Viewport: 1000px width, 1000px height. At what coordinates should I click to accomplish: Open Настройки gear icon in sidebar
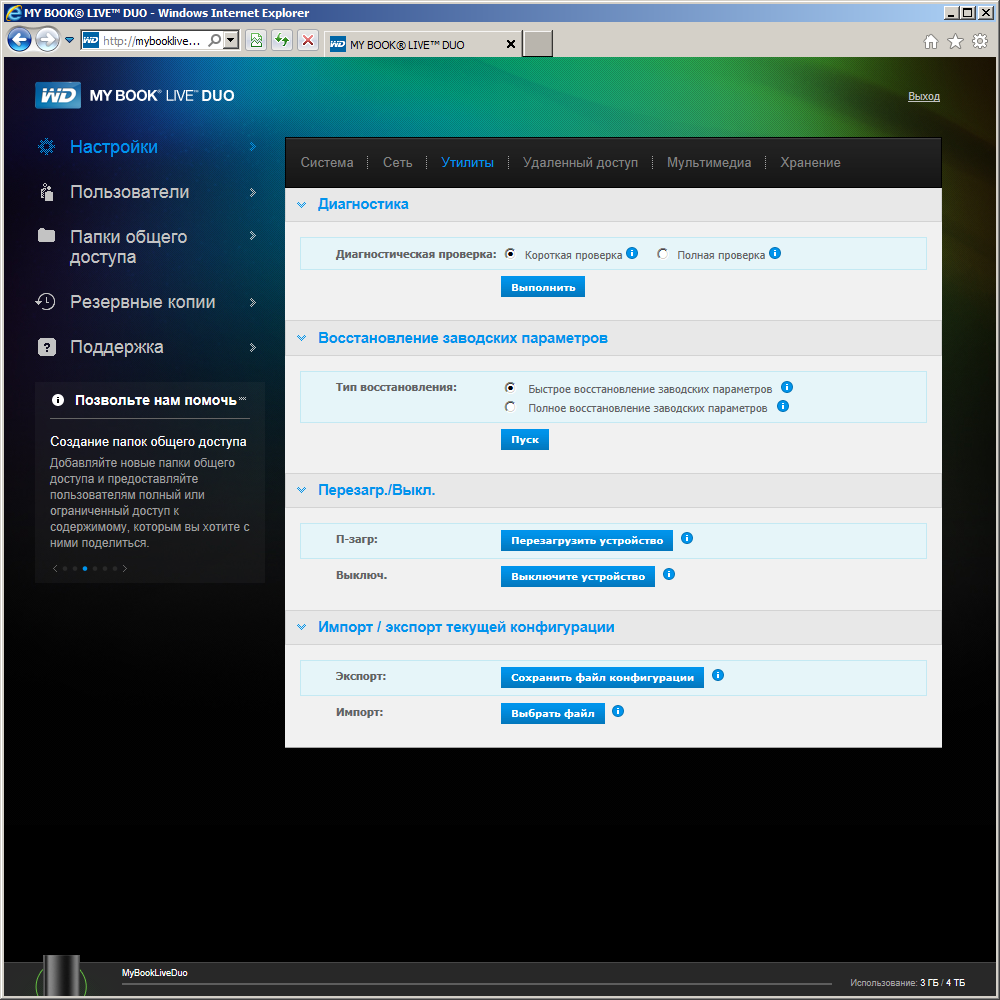pyautogui.click(x=47, y=147)
